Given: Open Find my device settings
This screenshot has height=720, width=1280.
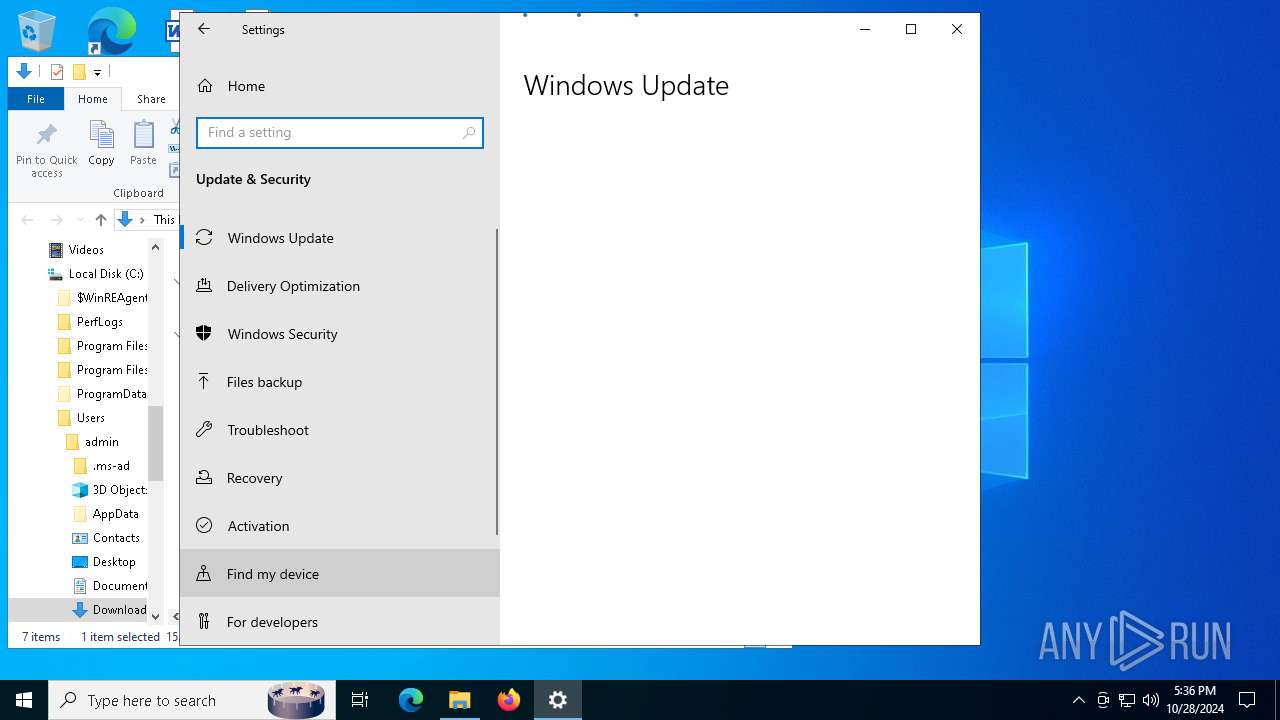Looking at the screenshot, I should [x=339, y=574].
